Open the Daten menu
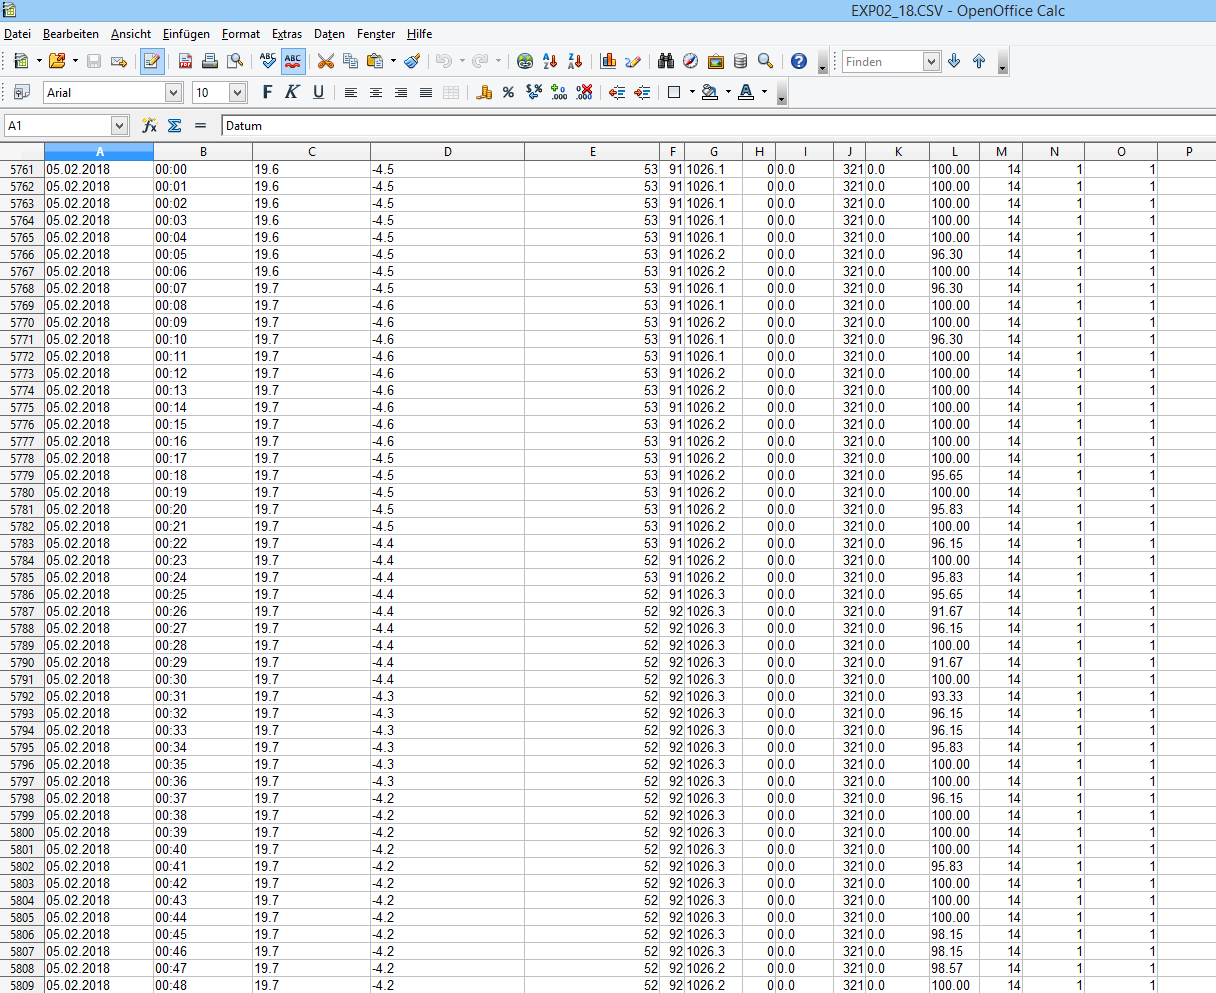The height and width of the screenshot is (993, 1216). [329, 34]
